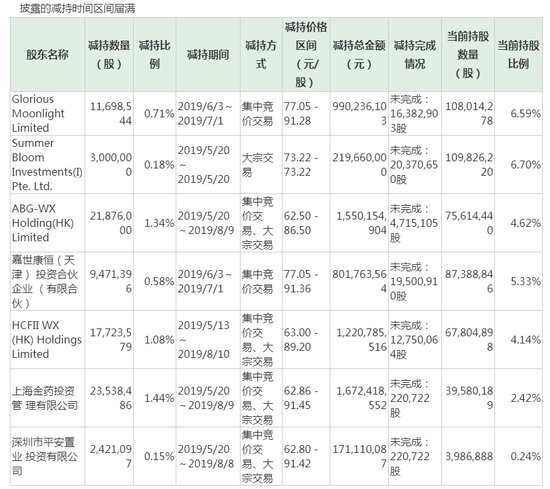
Task: Click the 当前持股比例 column header
Action: tap(518, 55)
